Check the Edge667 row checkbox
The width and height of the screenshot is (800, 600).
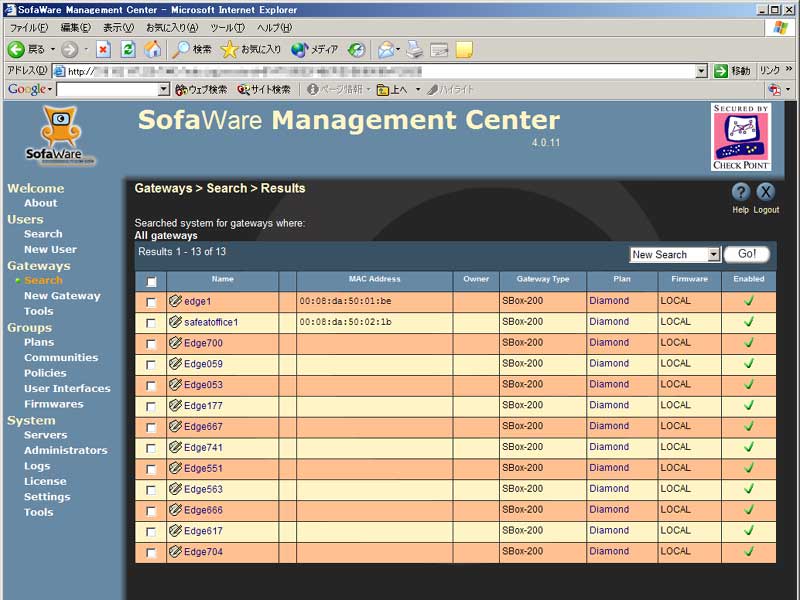[151, 428]
